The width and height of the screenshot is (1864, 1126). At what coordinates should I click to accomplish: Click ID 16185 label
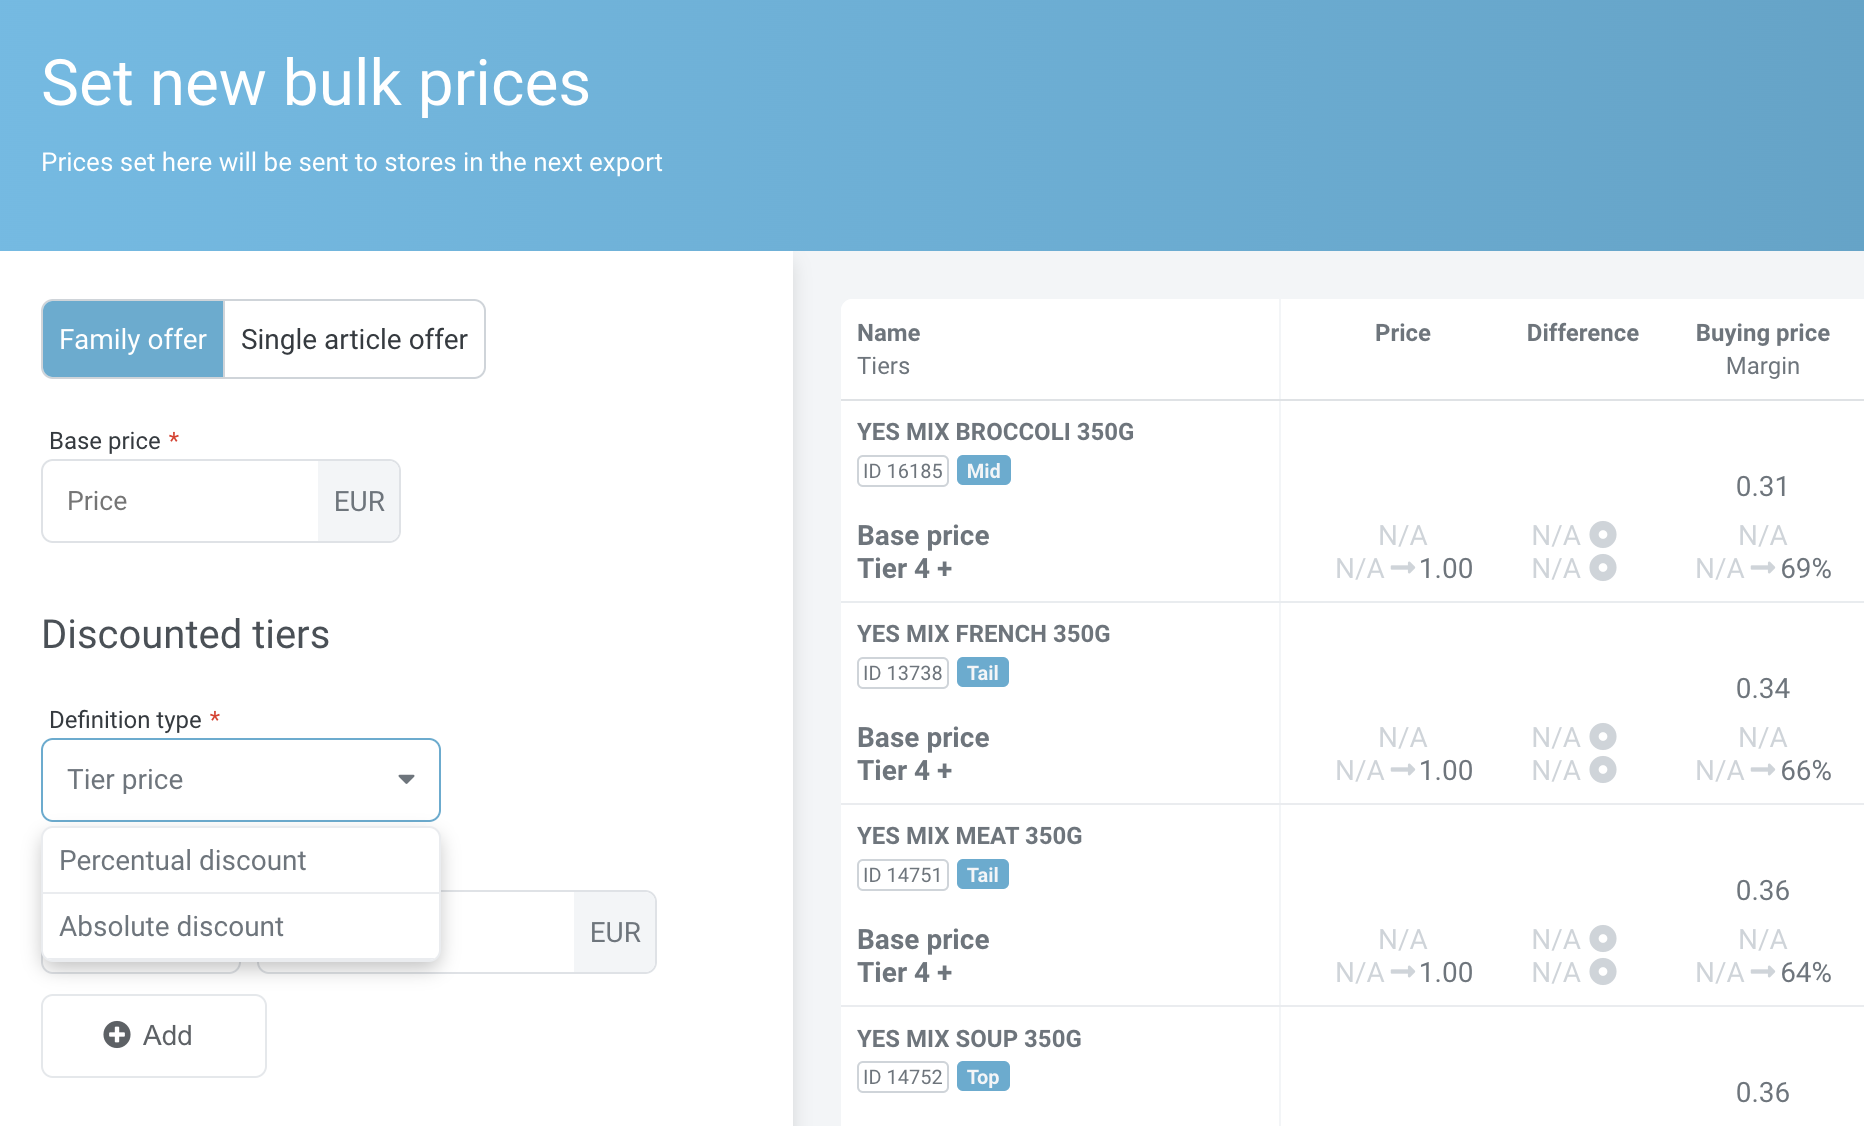click(x=903, y=471)
